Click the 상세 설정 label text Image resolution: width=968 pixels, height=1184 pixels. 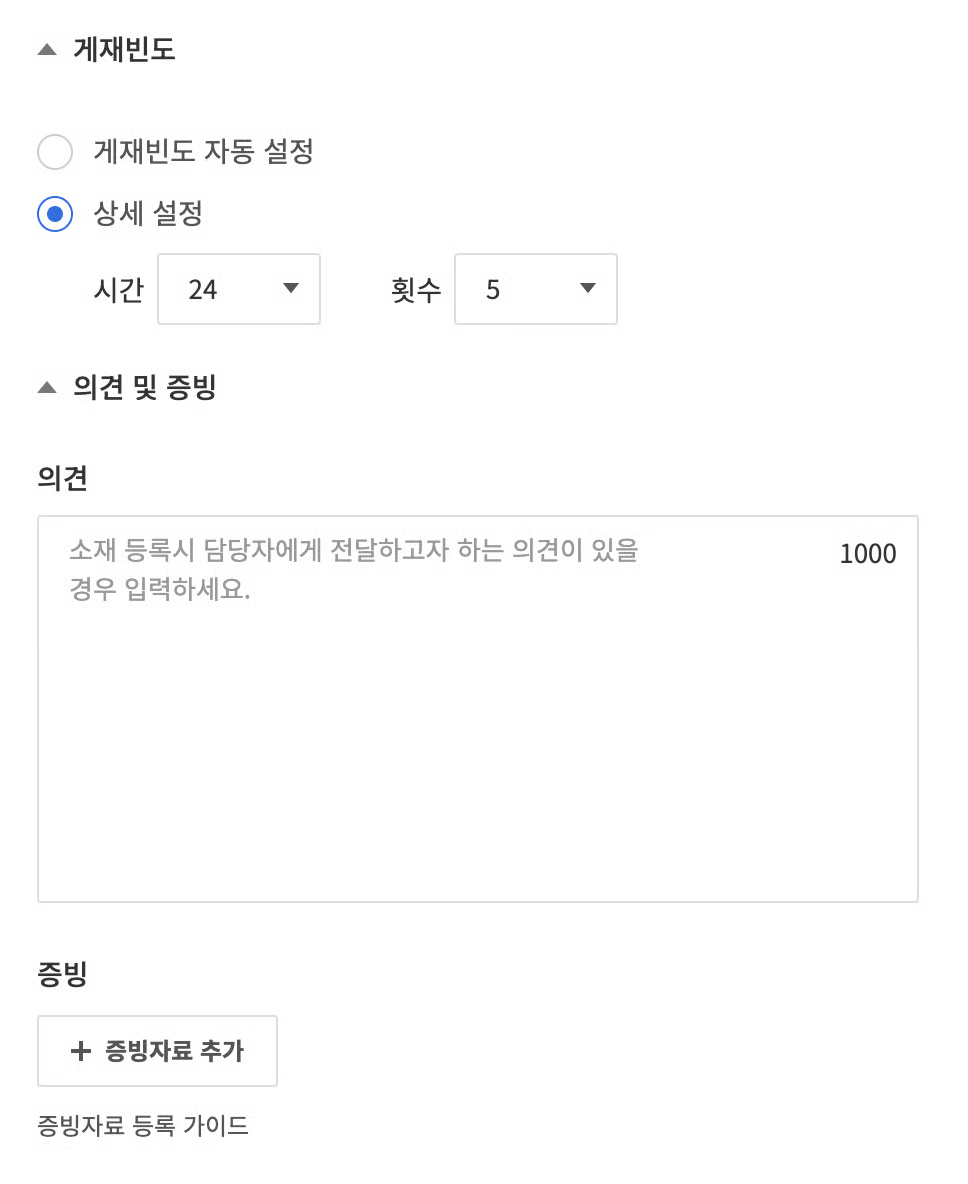[148, 213]
